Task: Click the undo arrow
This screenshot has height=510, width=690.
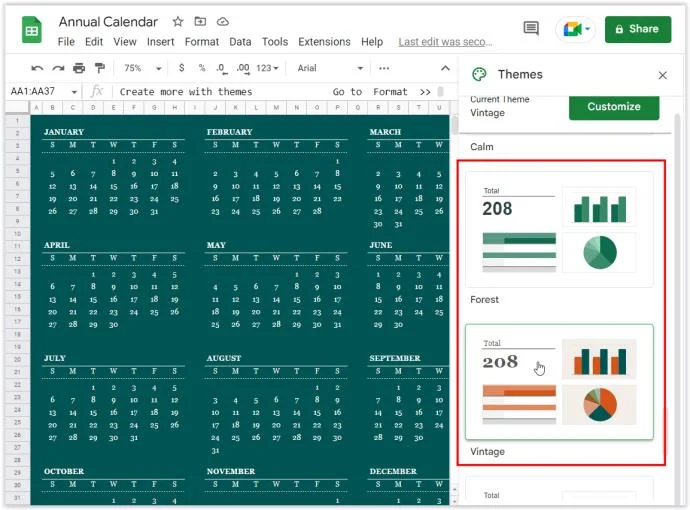Action: tap(37, 68)
